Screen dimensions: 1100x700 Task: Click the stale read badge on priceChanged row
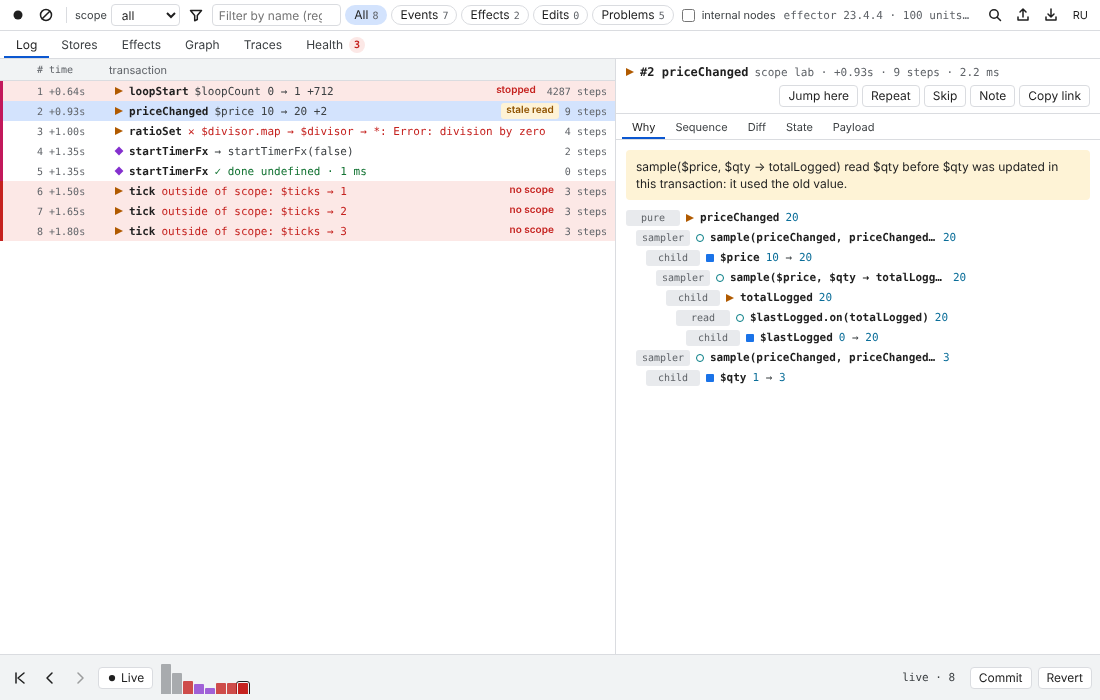pyautogui.click(x=530, y=110)
